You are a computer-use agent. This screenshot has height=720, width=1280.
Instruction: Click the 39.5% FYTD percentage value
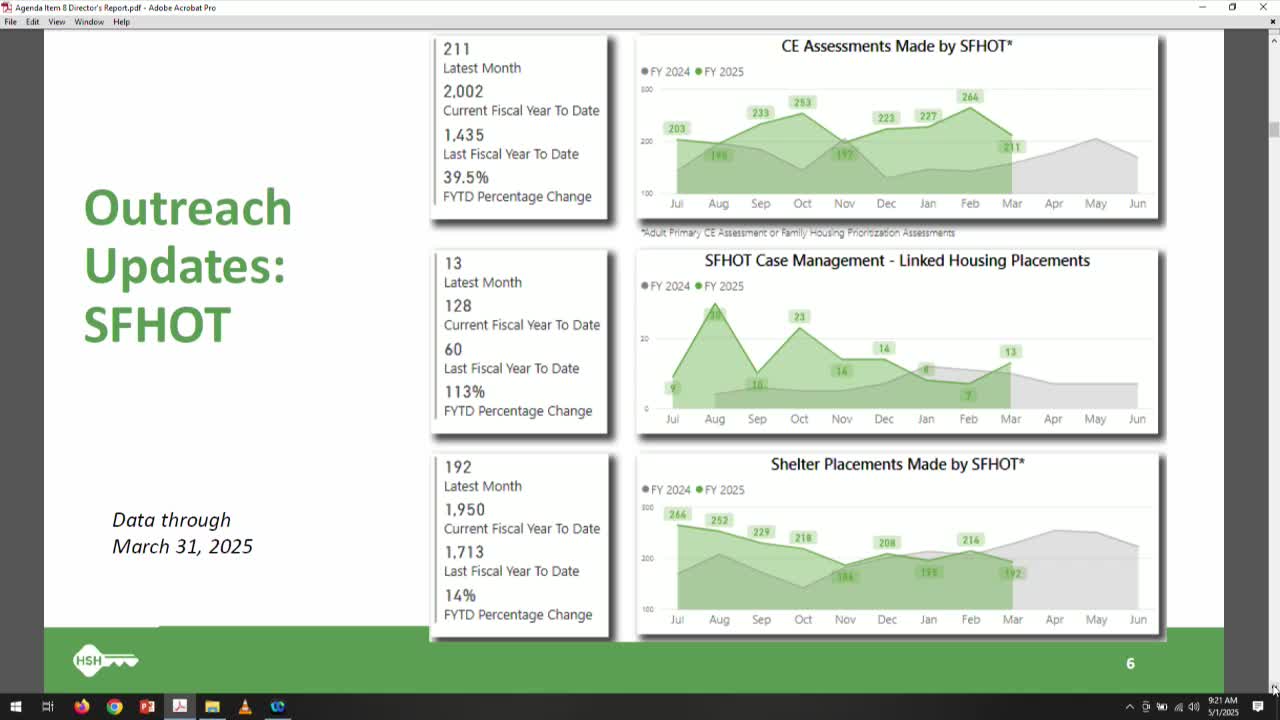(466, 178)
